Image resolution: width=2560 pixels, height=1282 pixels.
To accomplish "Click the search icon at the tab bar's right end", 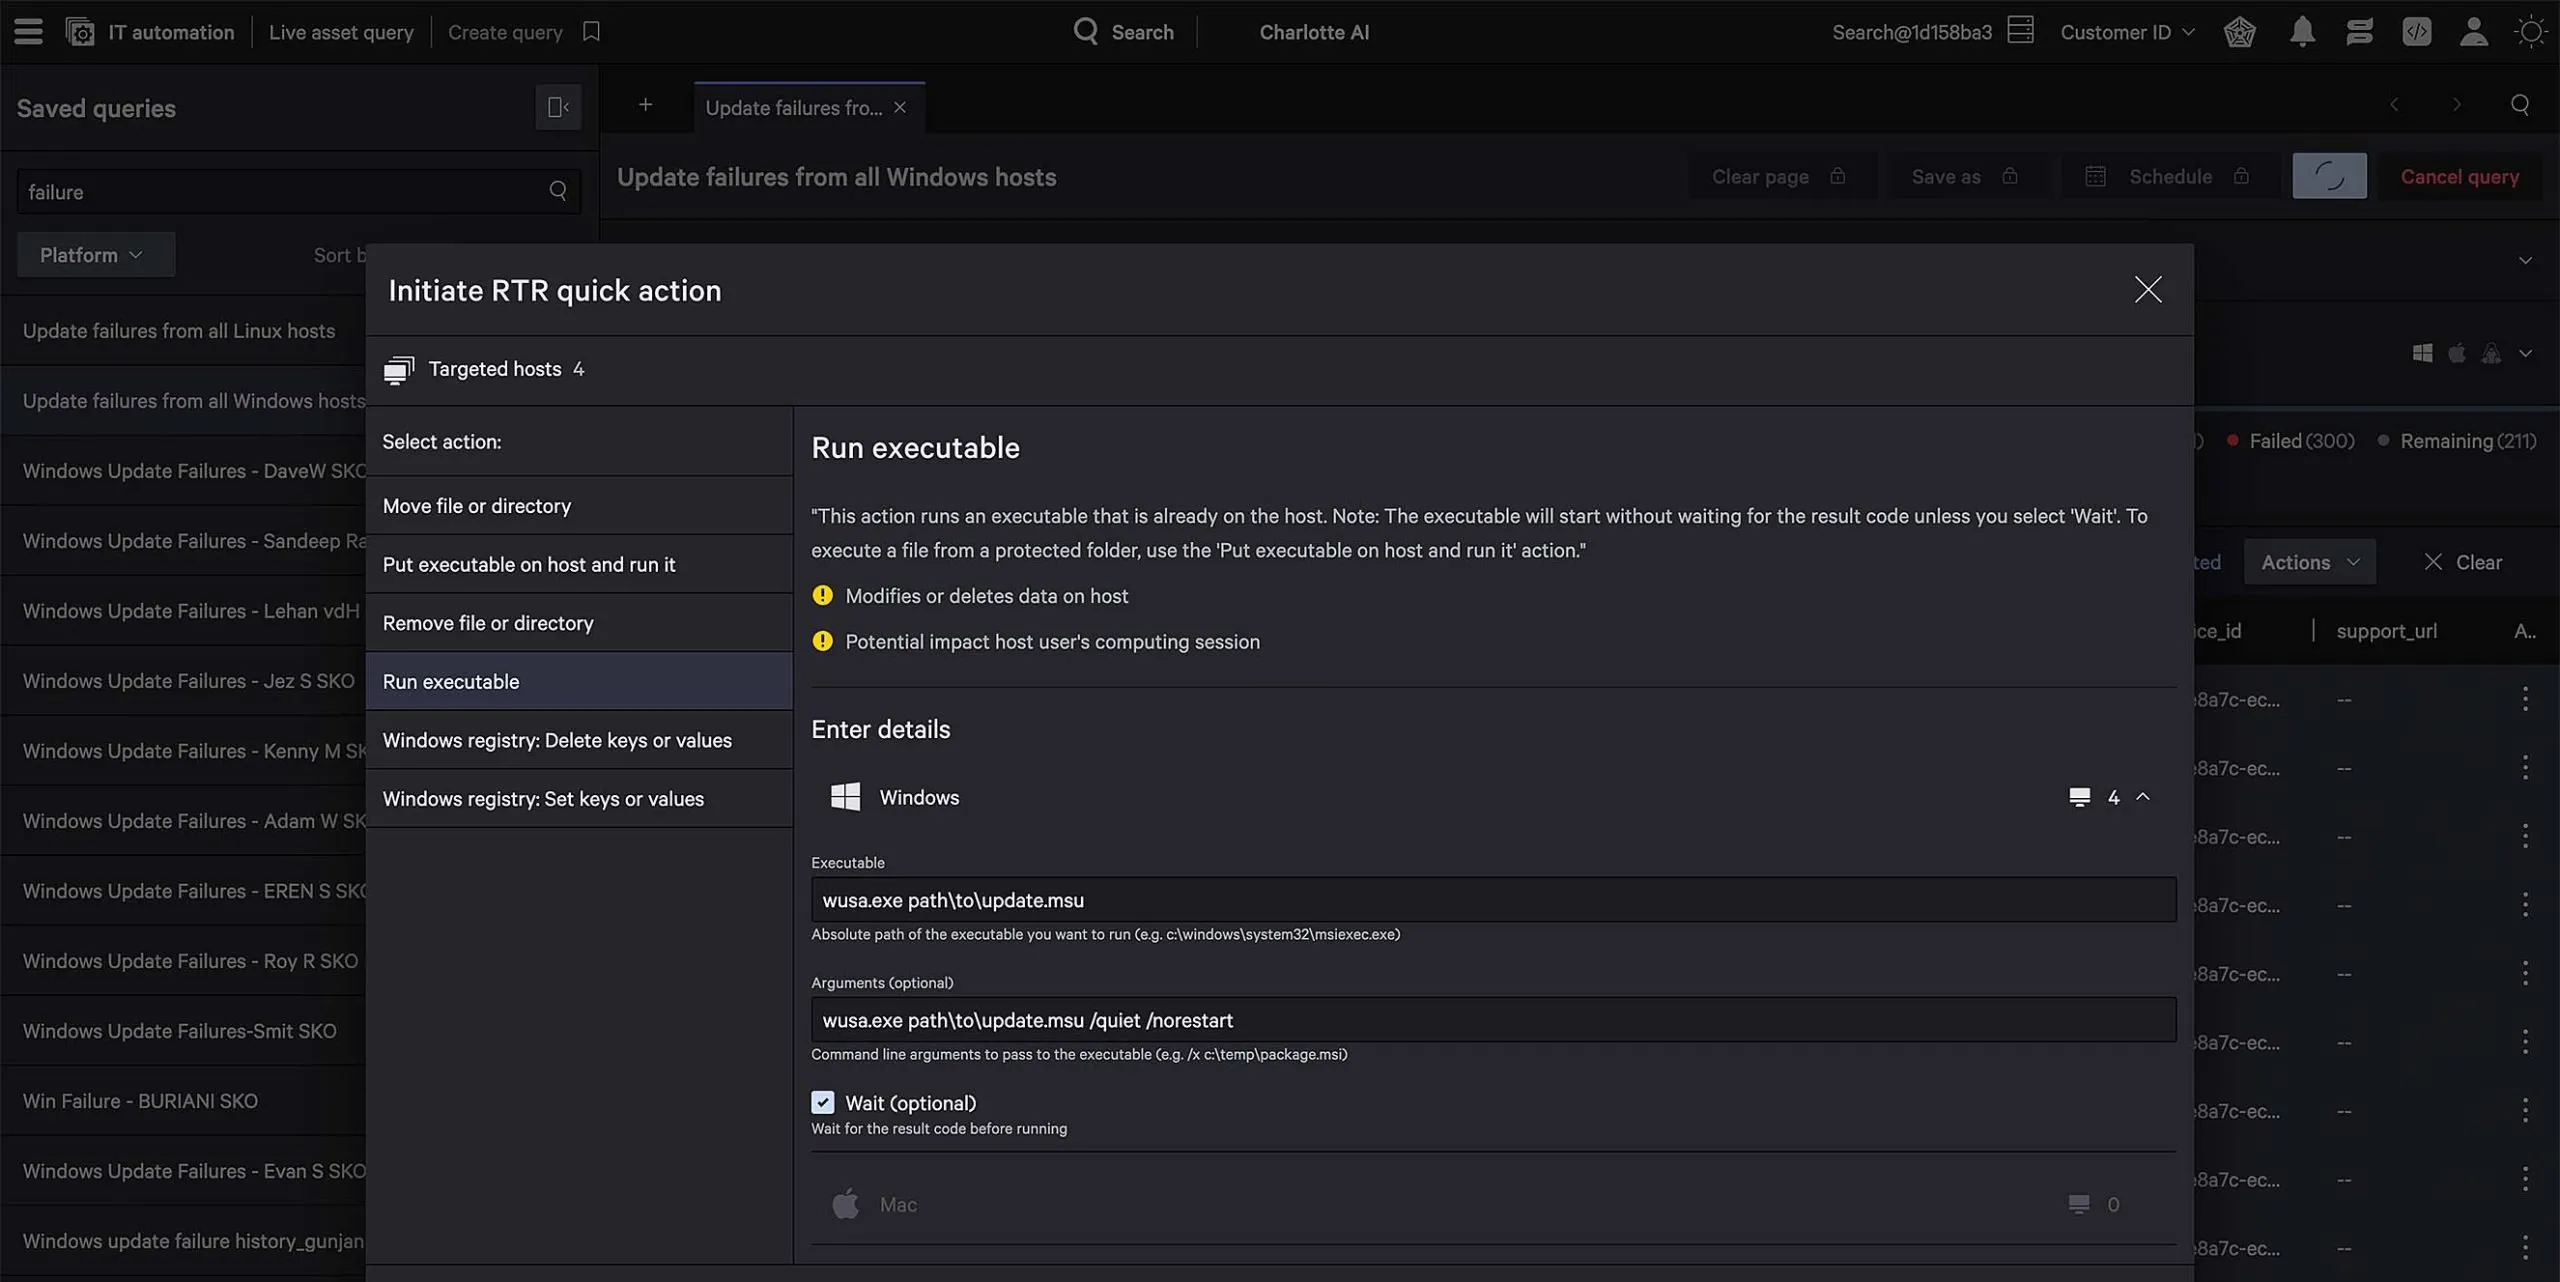I will point(2520,105).
